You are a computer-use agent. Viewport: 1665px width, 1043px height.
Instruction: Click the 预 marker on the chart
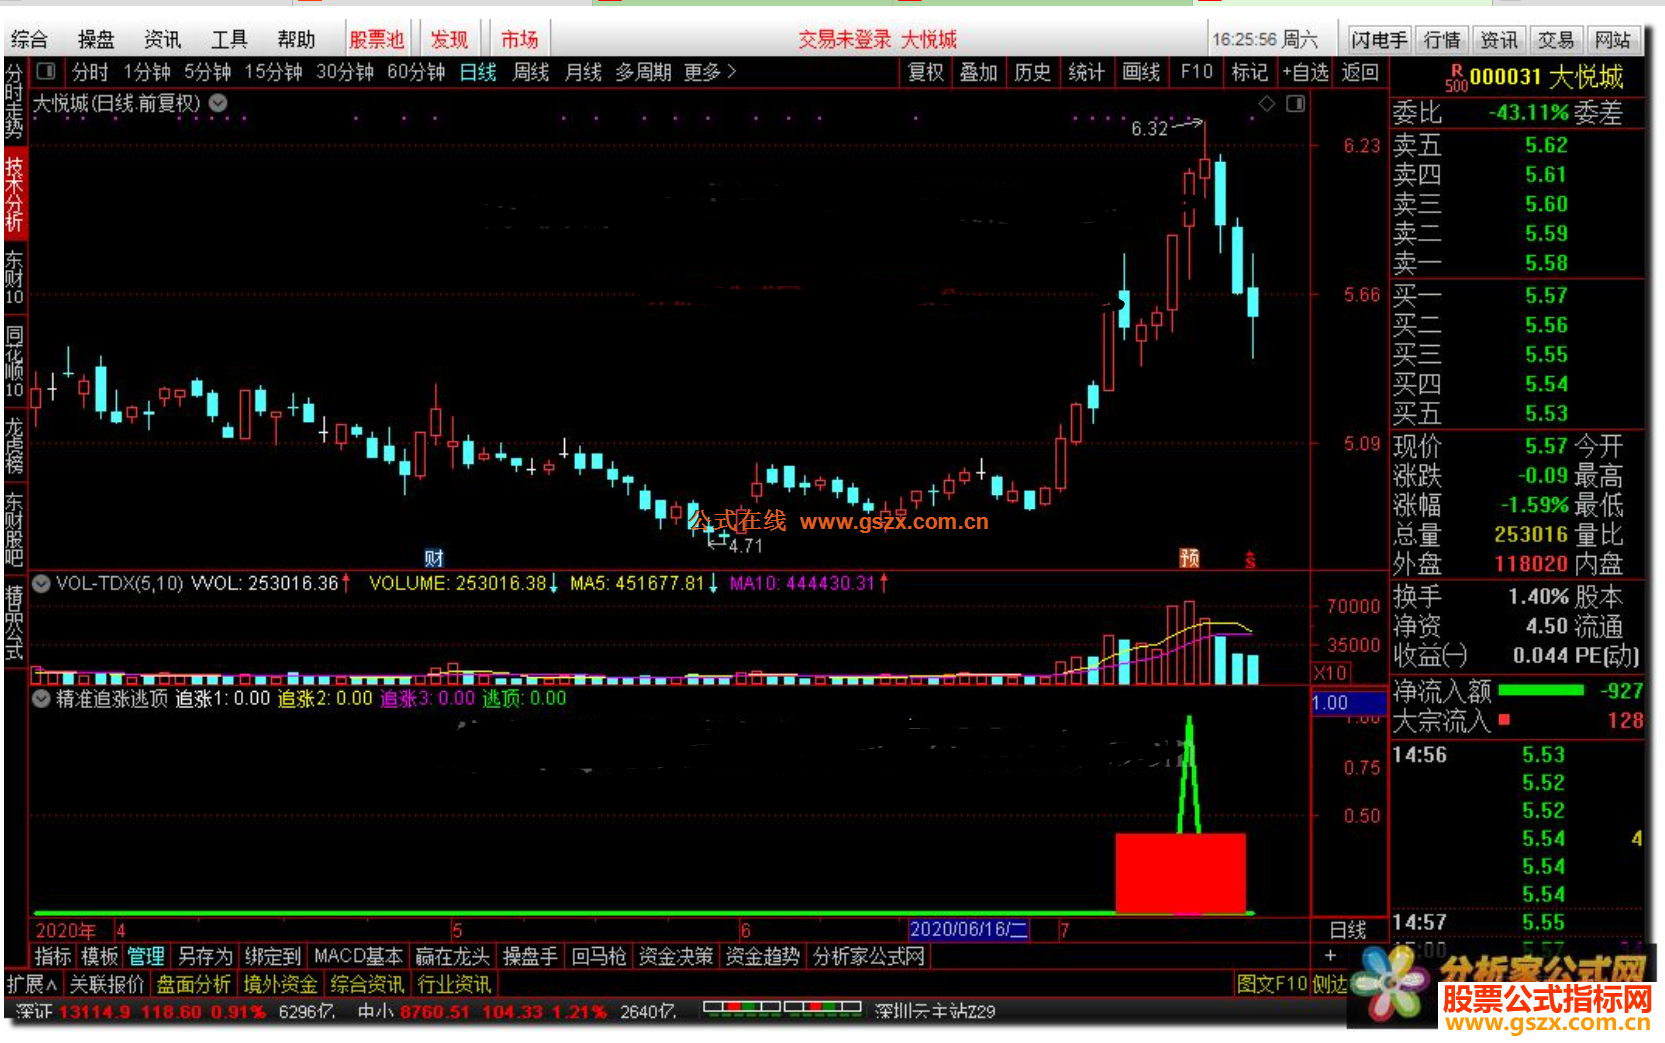(x=1189, y=558)
